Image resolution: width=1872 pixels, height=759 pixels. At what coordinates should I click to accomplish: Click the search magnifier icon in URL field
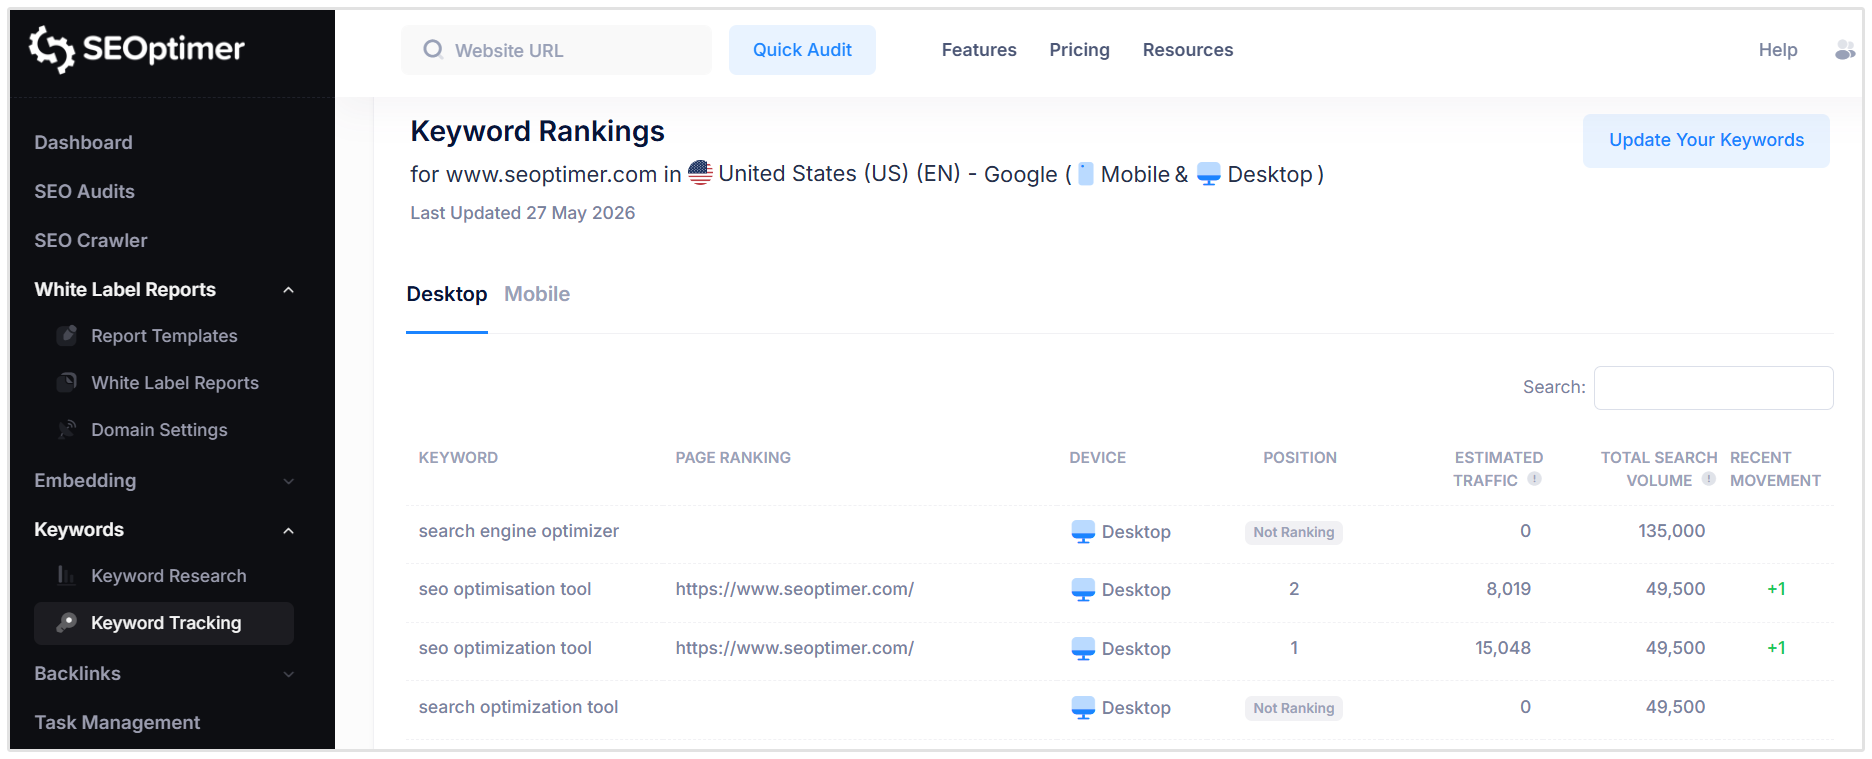[x=433, y=49]
